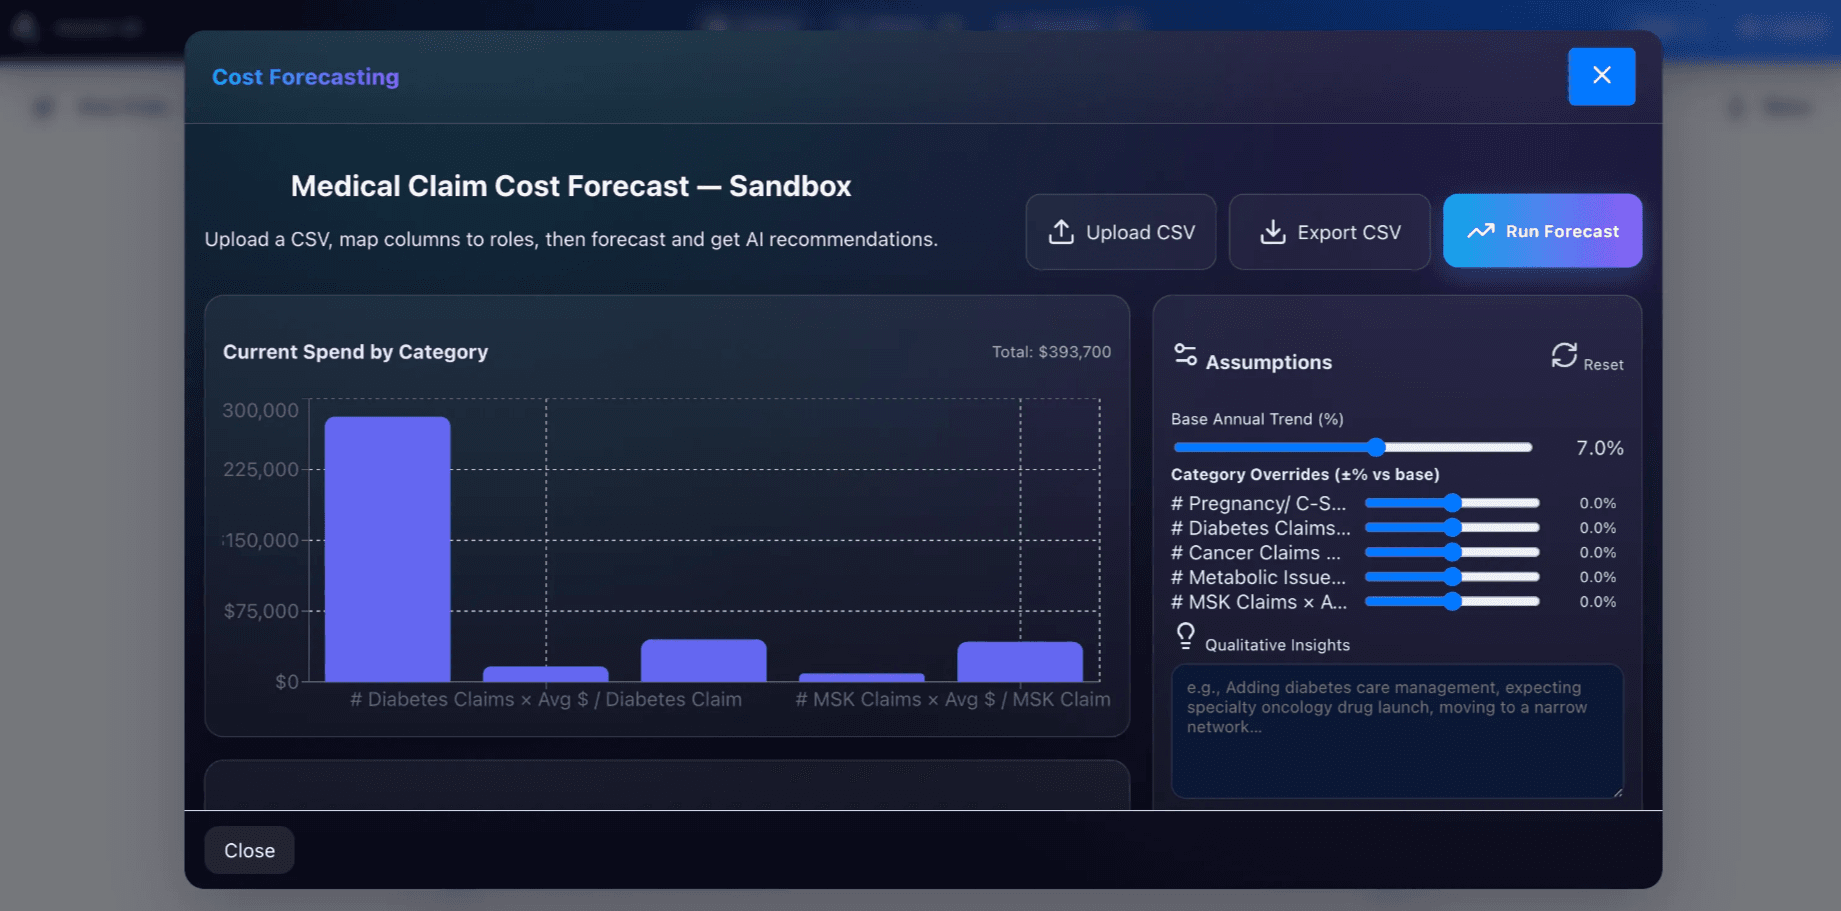The width and height of the screenshot is (1841, 911).
Task: Adjust the Cancer Claims override slider
Action: (x=1452, y=552)
